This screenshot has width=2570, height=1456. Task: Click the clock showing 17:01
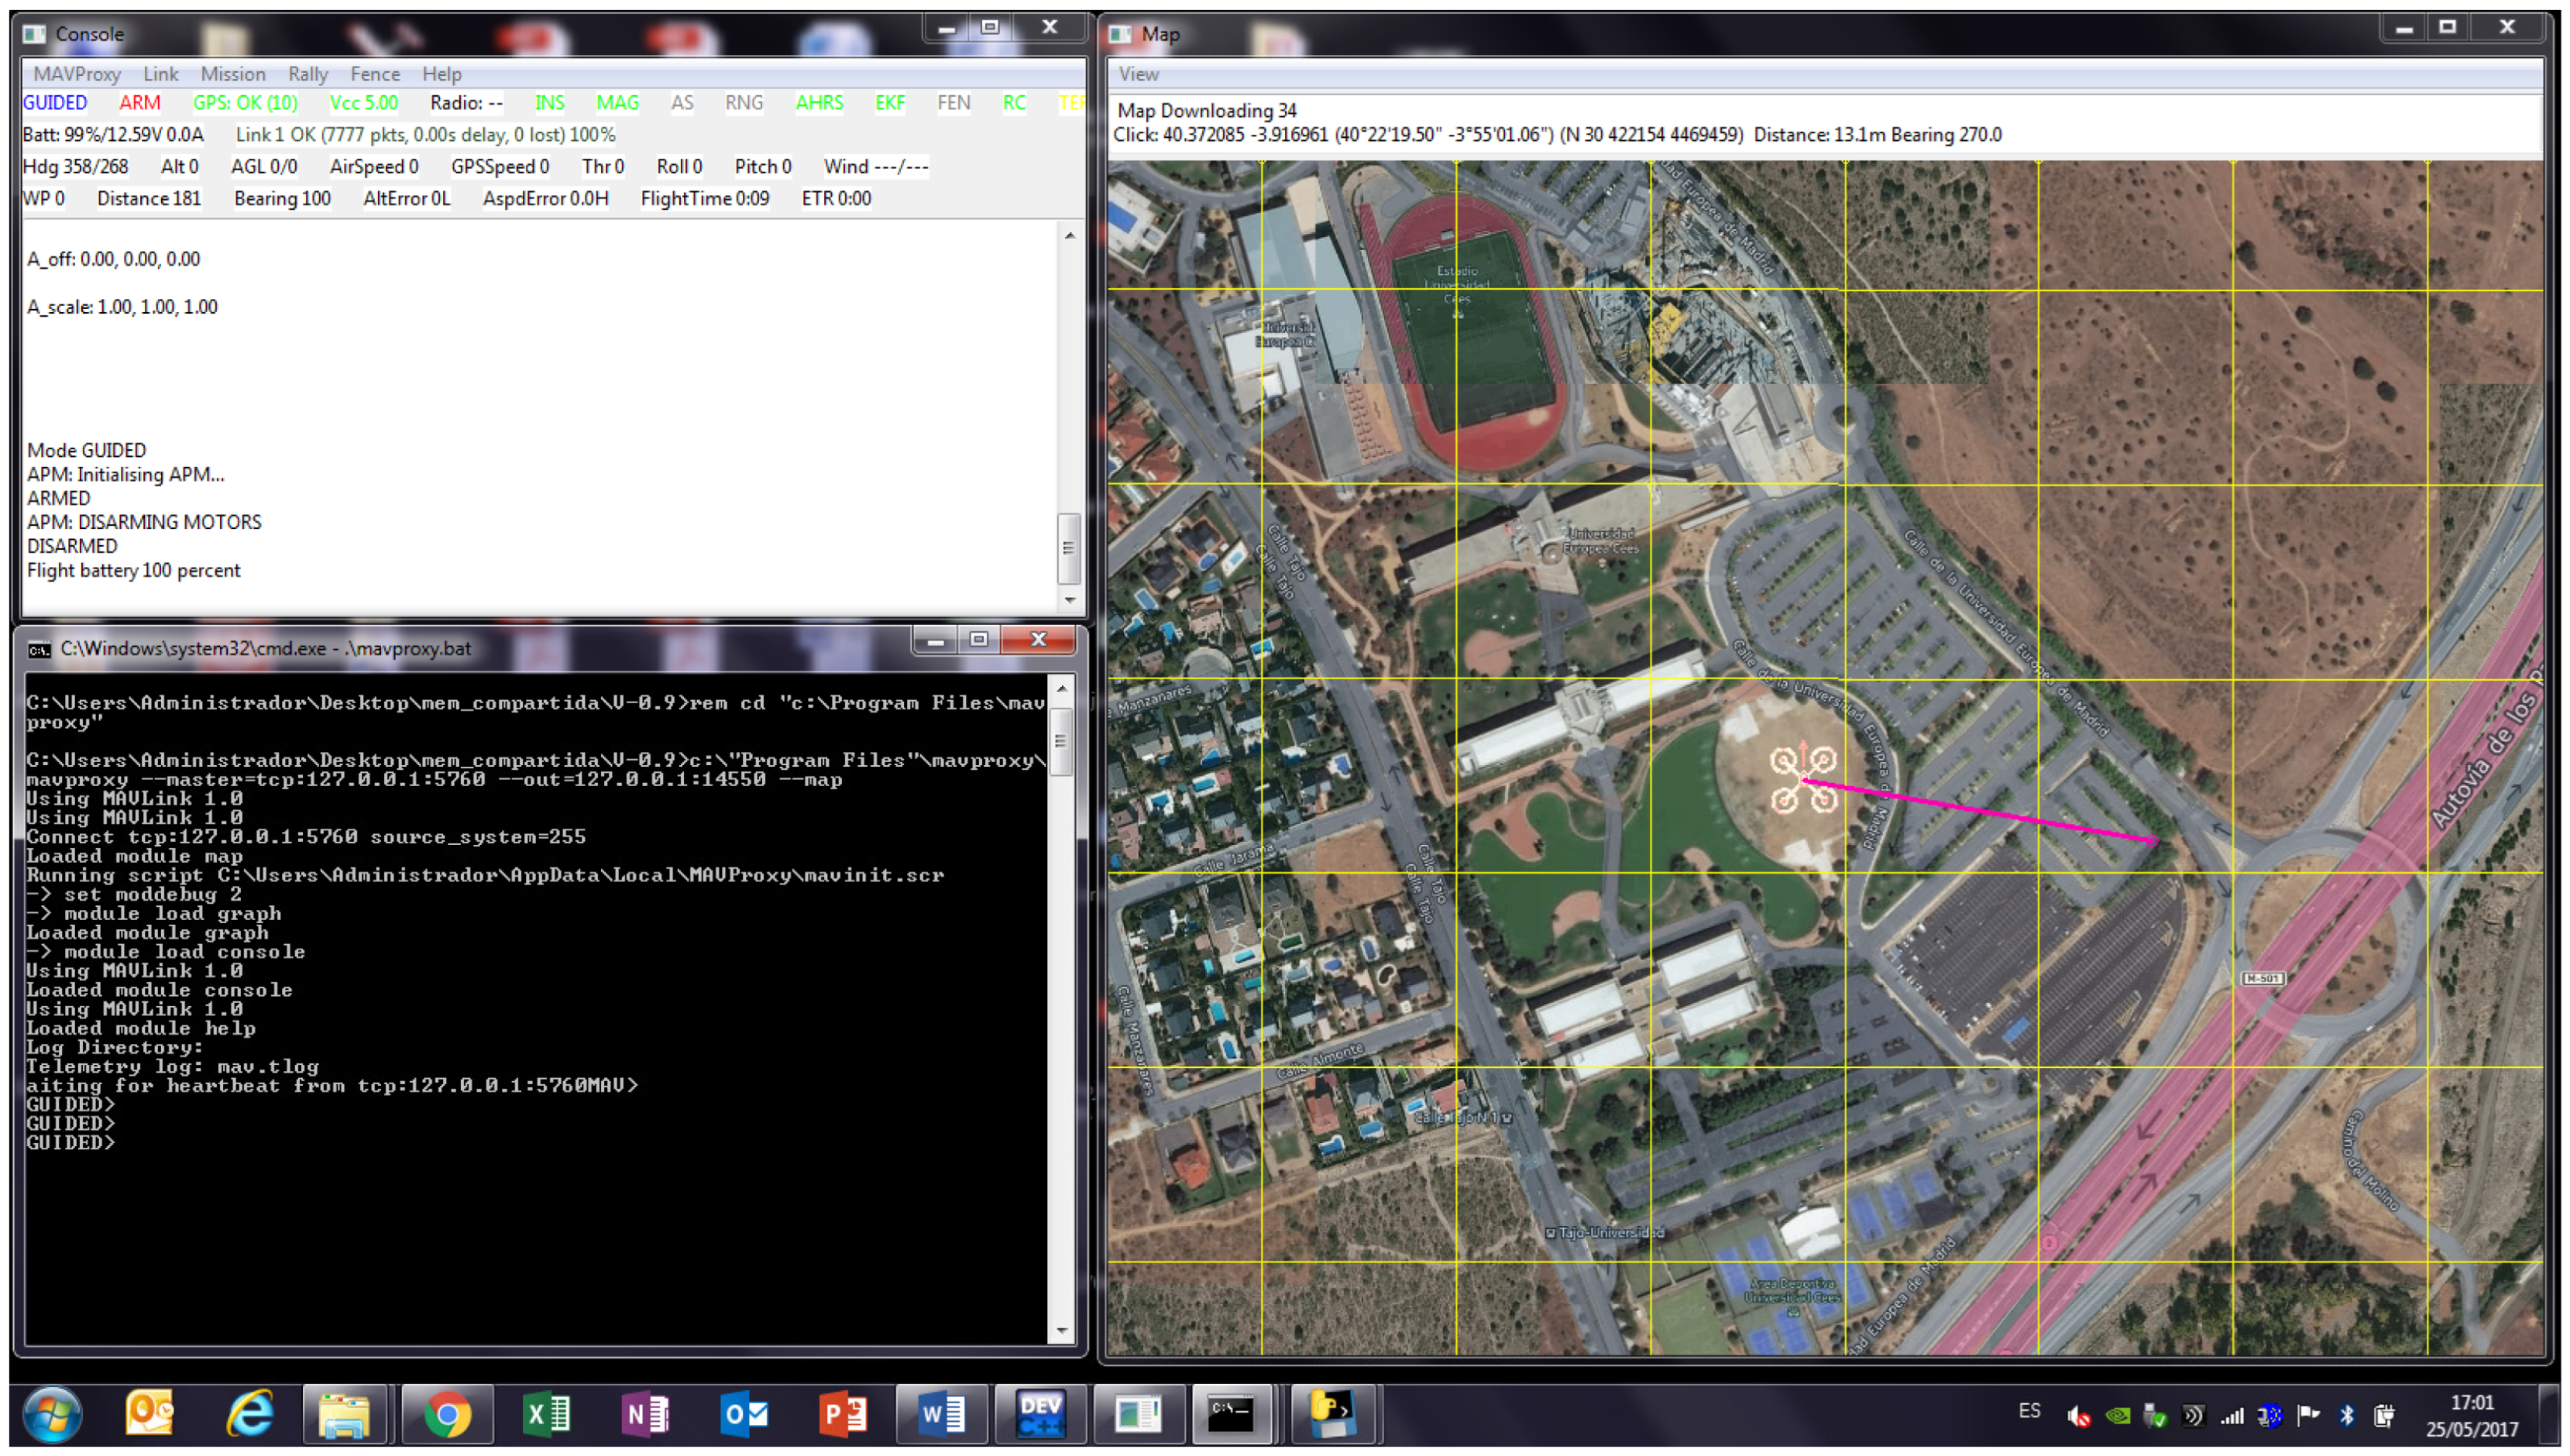(x=2471, y=1403)
